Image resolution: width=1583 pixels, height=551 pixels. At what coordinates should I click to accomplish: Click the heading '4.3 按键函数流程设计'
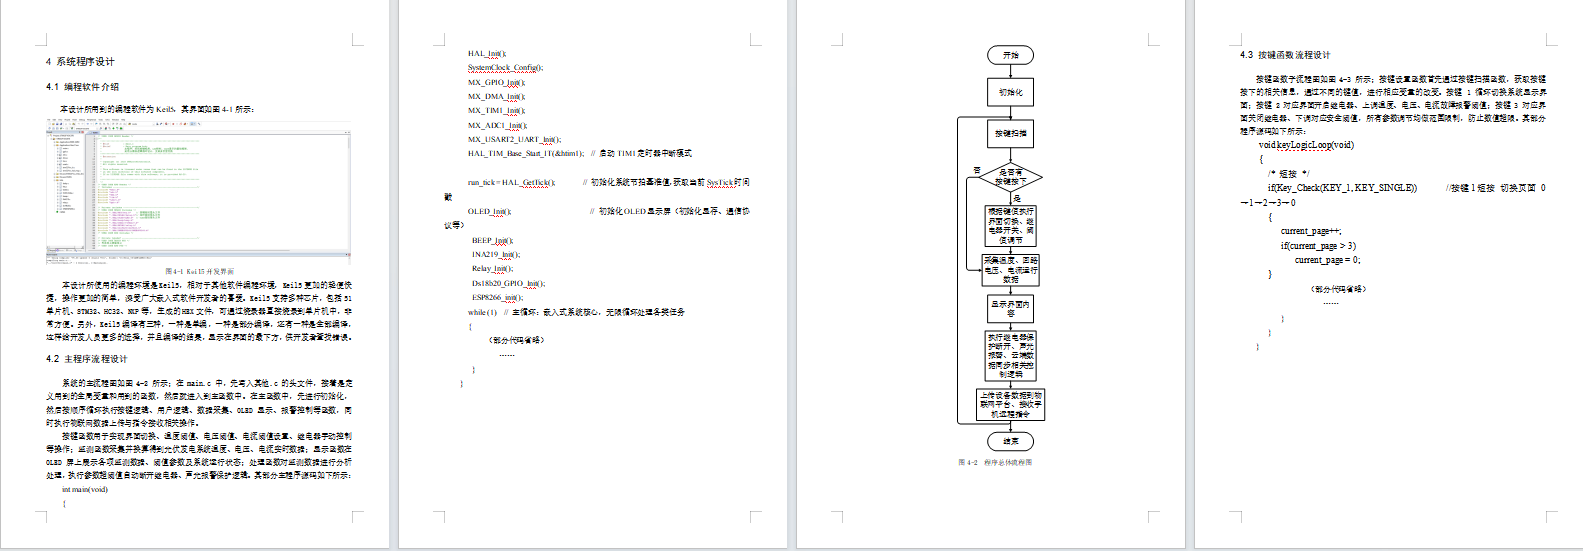click(x=1285, y=56)
